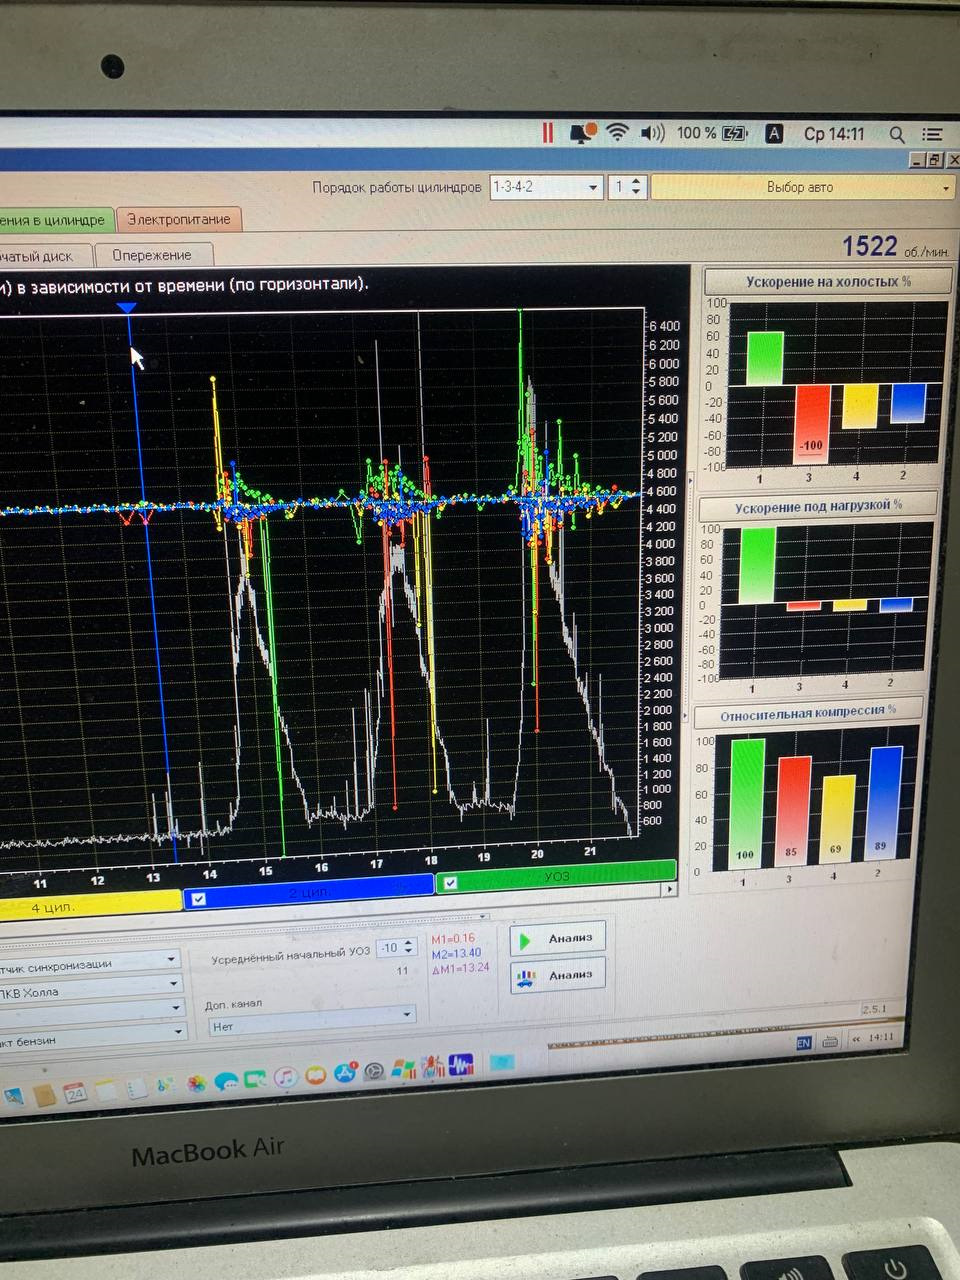The height and width of the screenshot is (1280, 960).
Task: Switch the input source 'A' icon
Action: tap(773, 133)
